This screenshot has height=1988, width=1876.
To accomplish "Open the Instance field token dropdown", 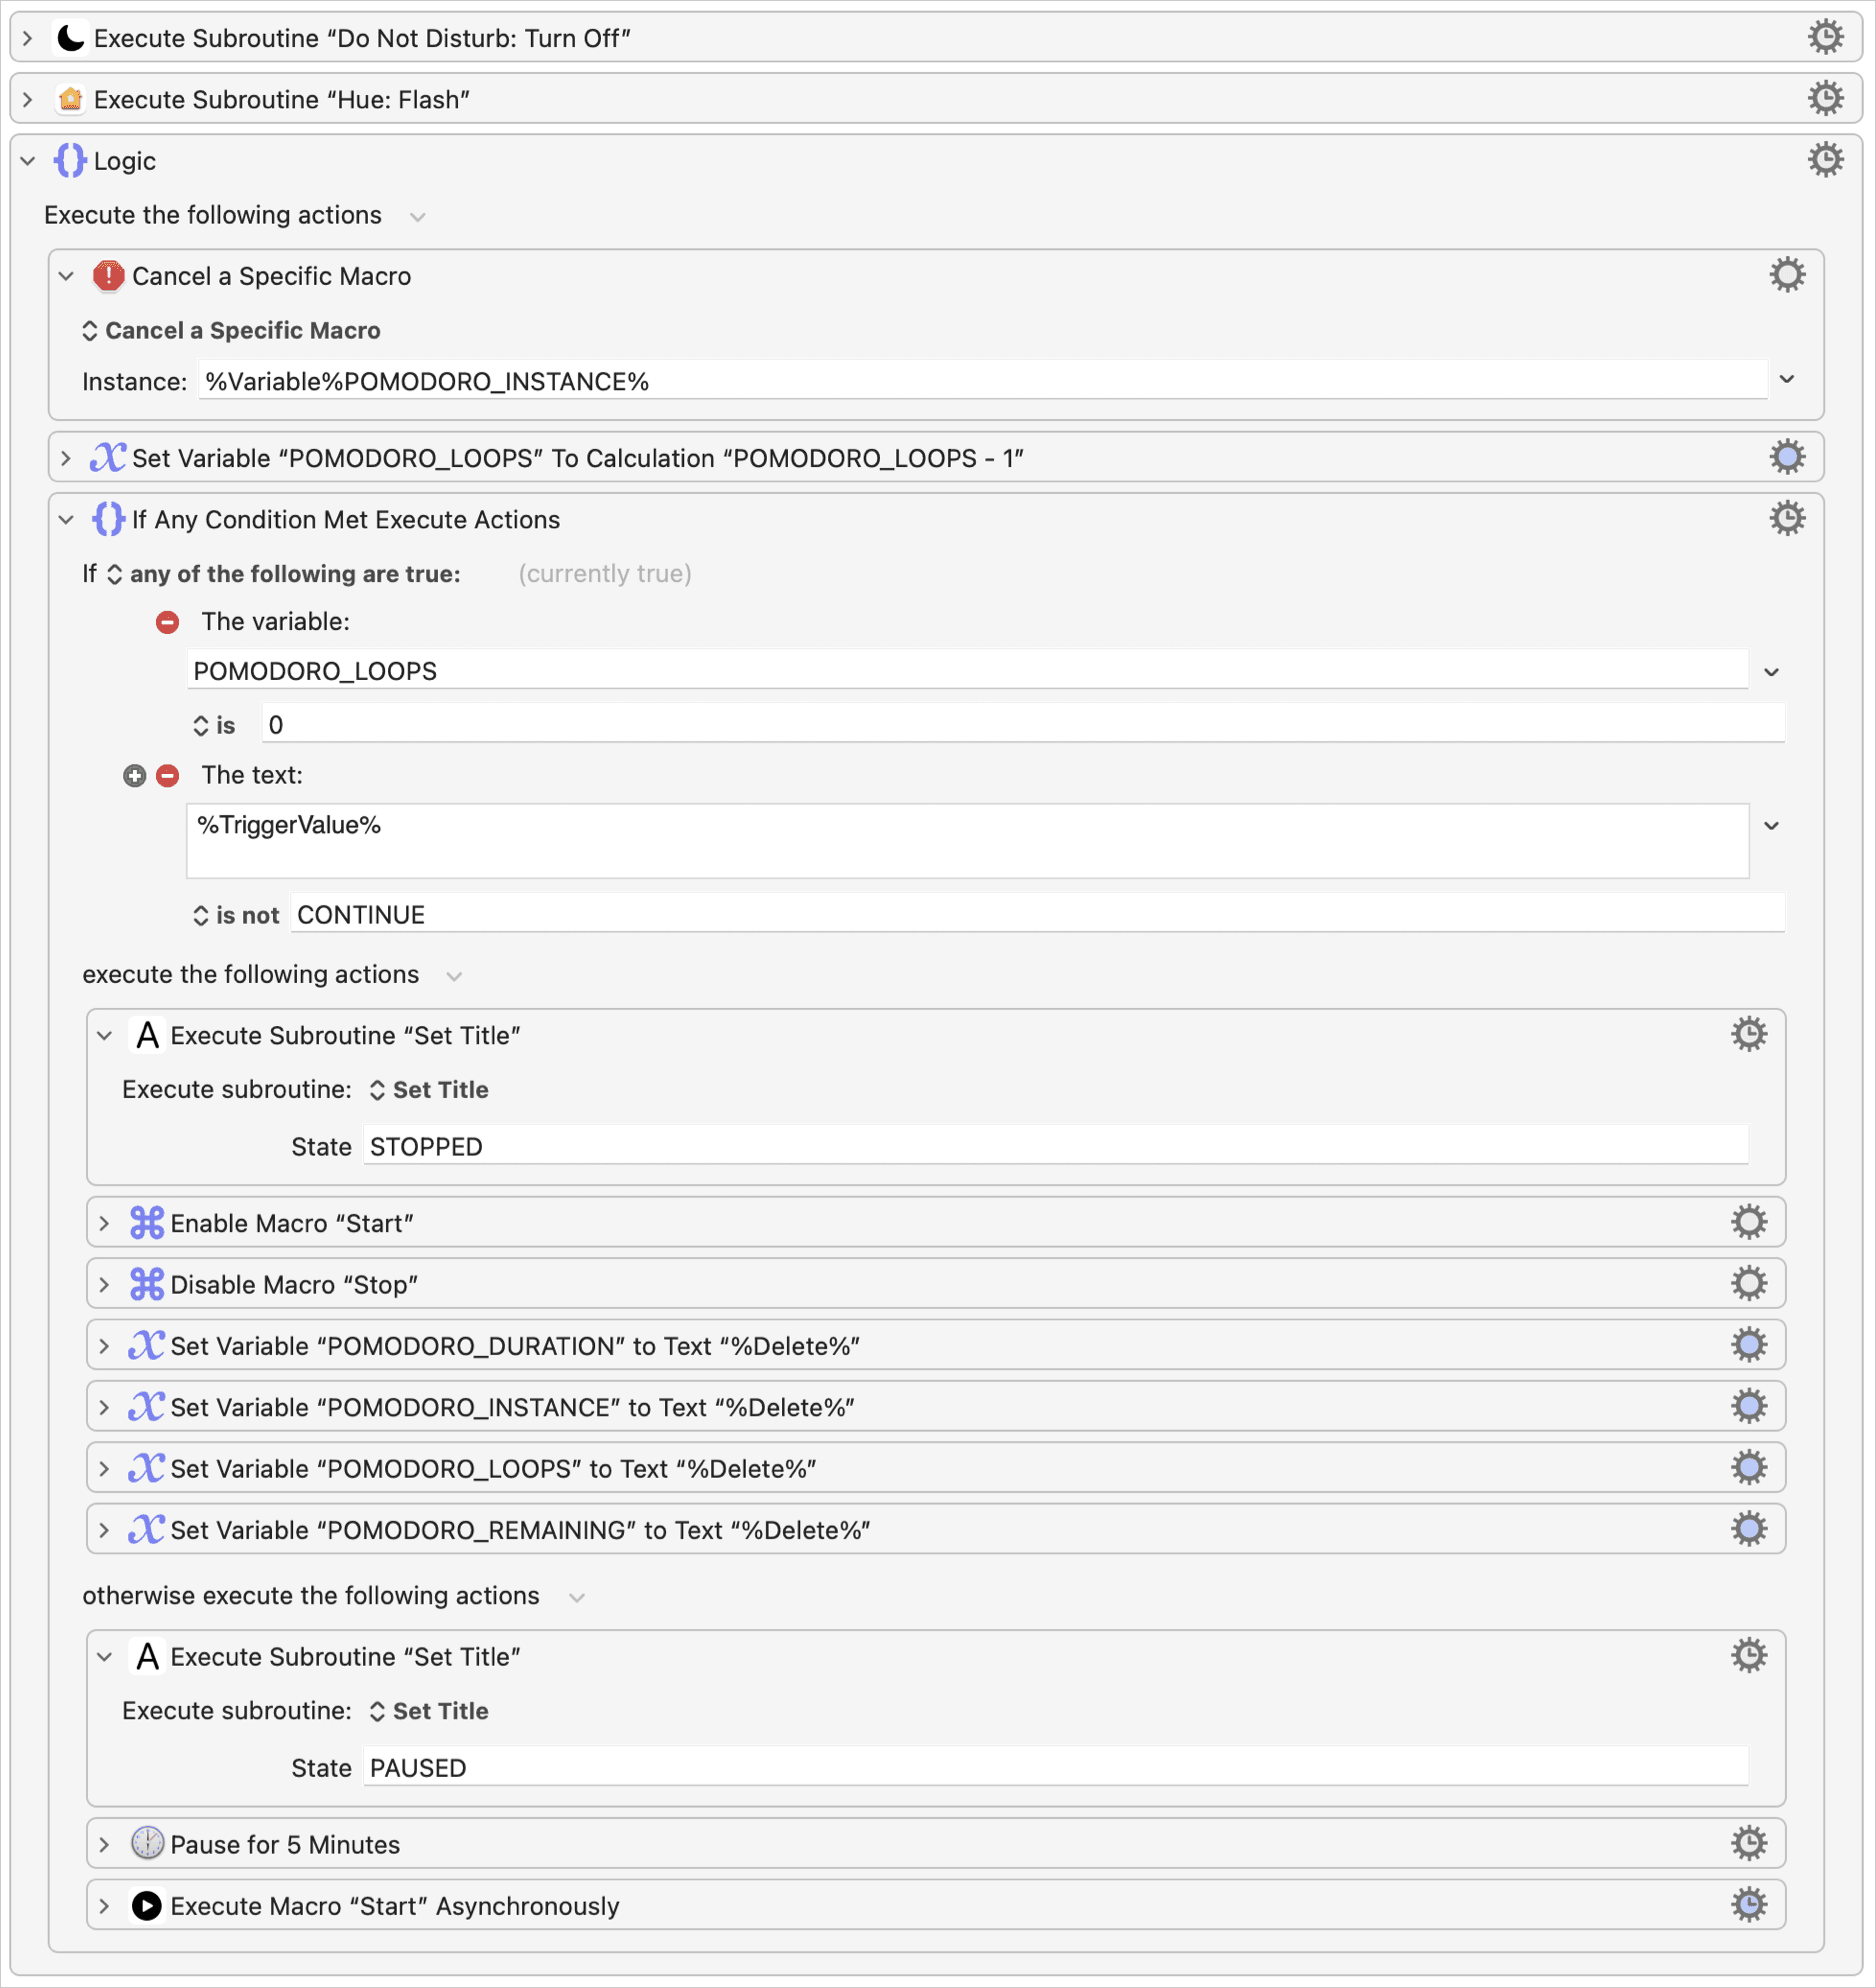I will (1787, 380).
